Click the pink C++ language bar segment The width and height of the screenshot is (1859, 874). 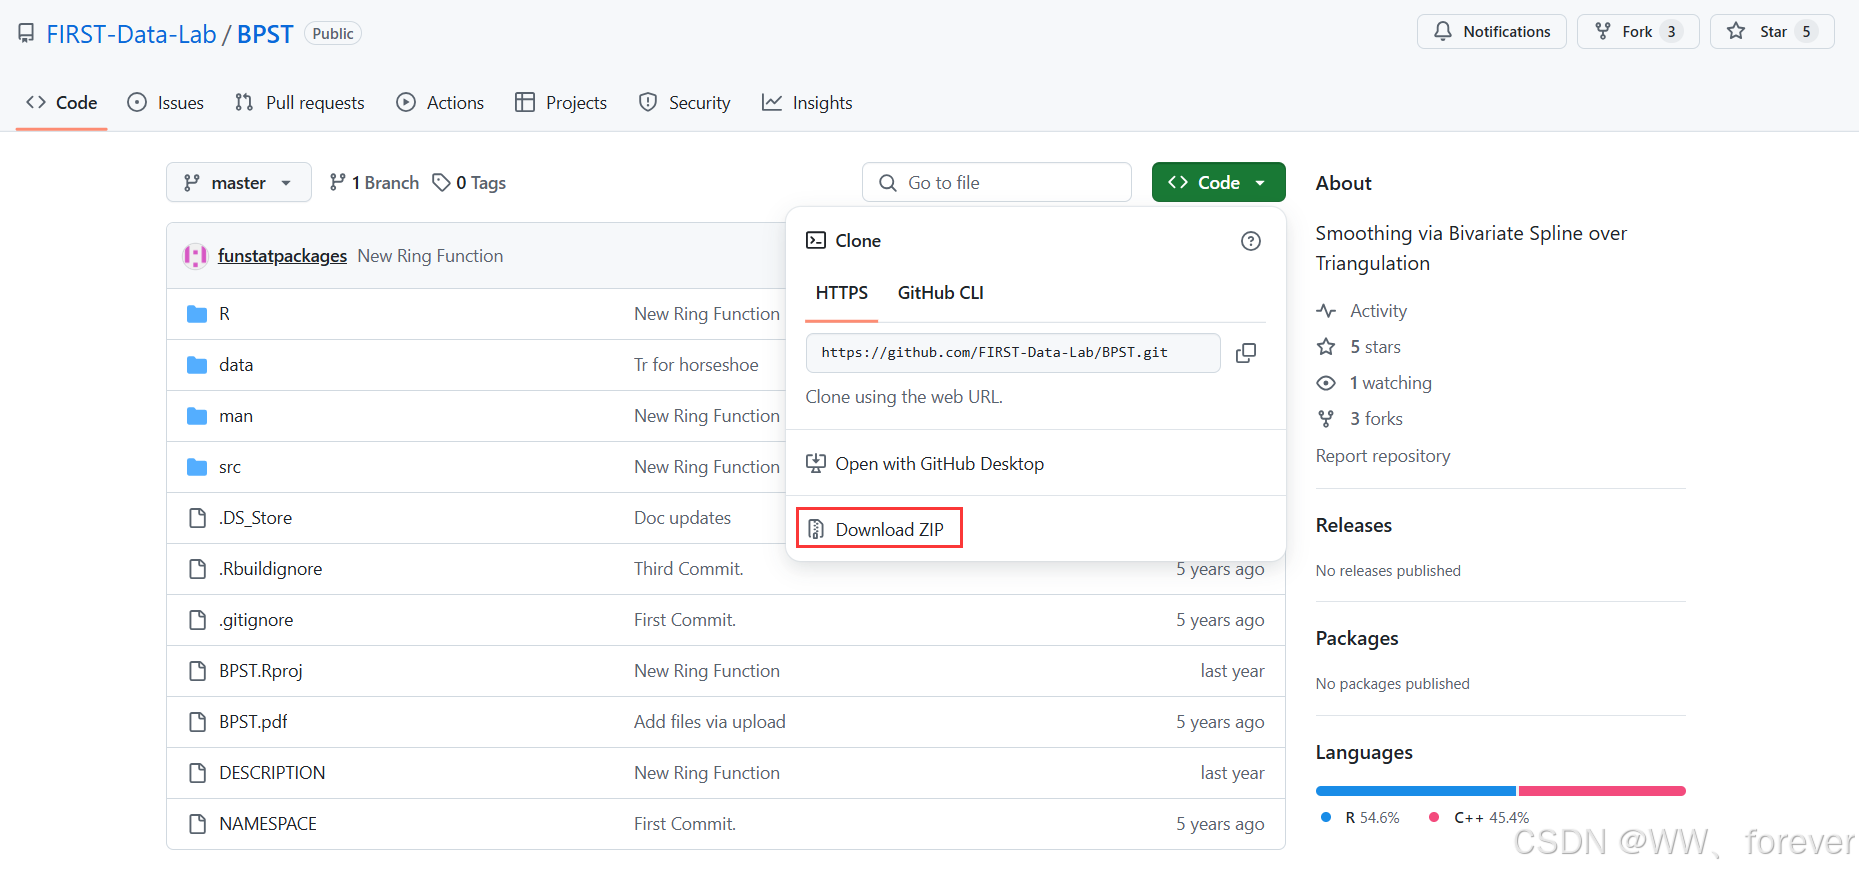pos(1602,791)
